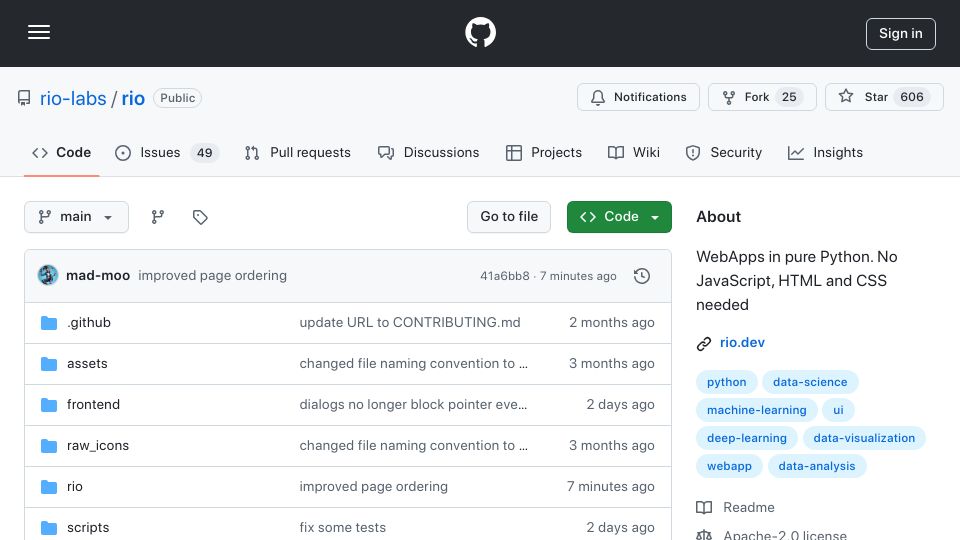This screenshot has height=540, width=960.
Task: Open the frontend folder
Action: (x=93, y=405)
